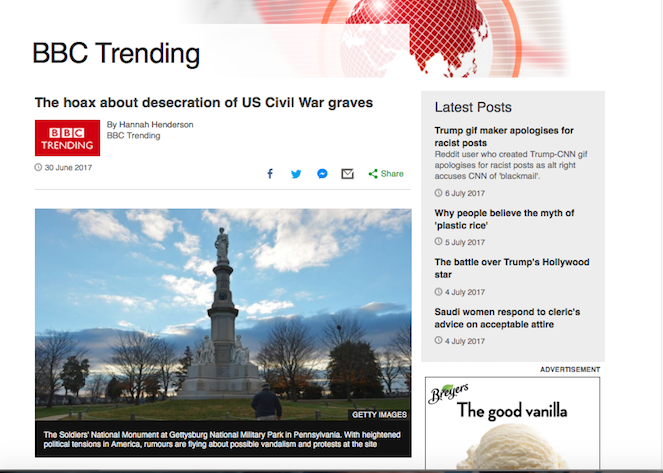Click the BBC Trending byline under author
Screen dimensions: 663x473
point(133,136)
